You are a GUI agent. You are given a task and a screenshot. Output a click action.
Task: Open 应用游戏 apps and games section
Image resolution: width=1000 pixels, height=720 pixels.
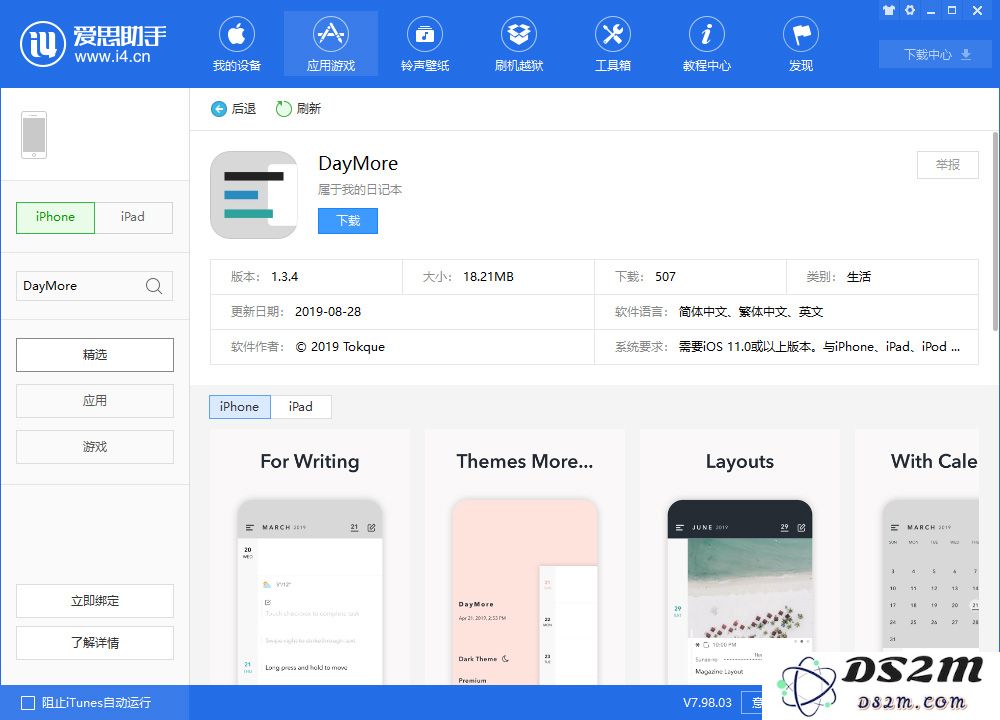tap(331, 44)
